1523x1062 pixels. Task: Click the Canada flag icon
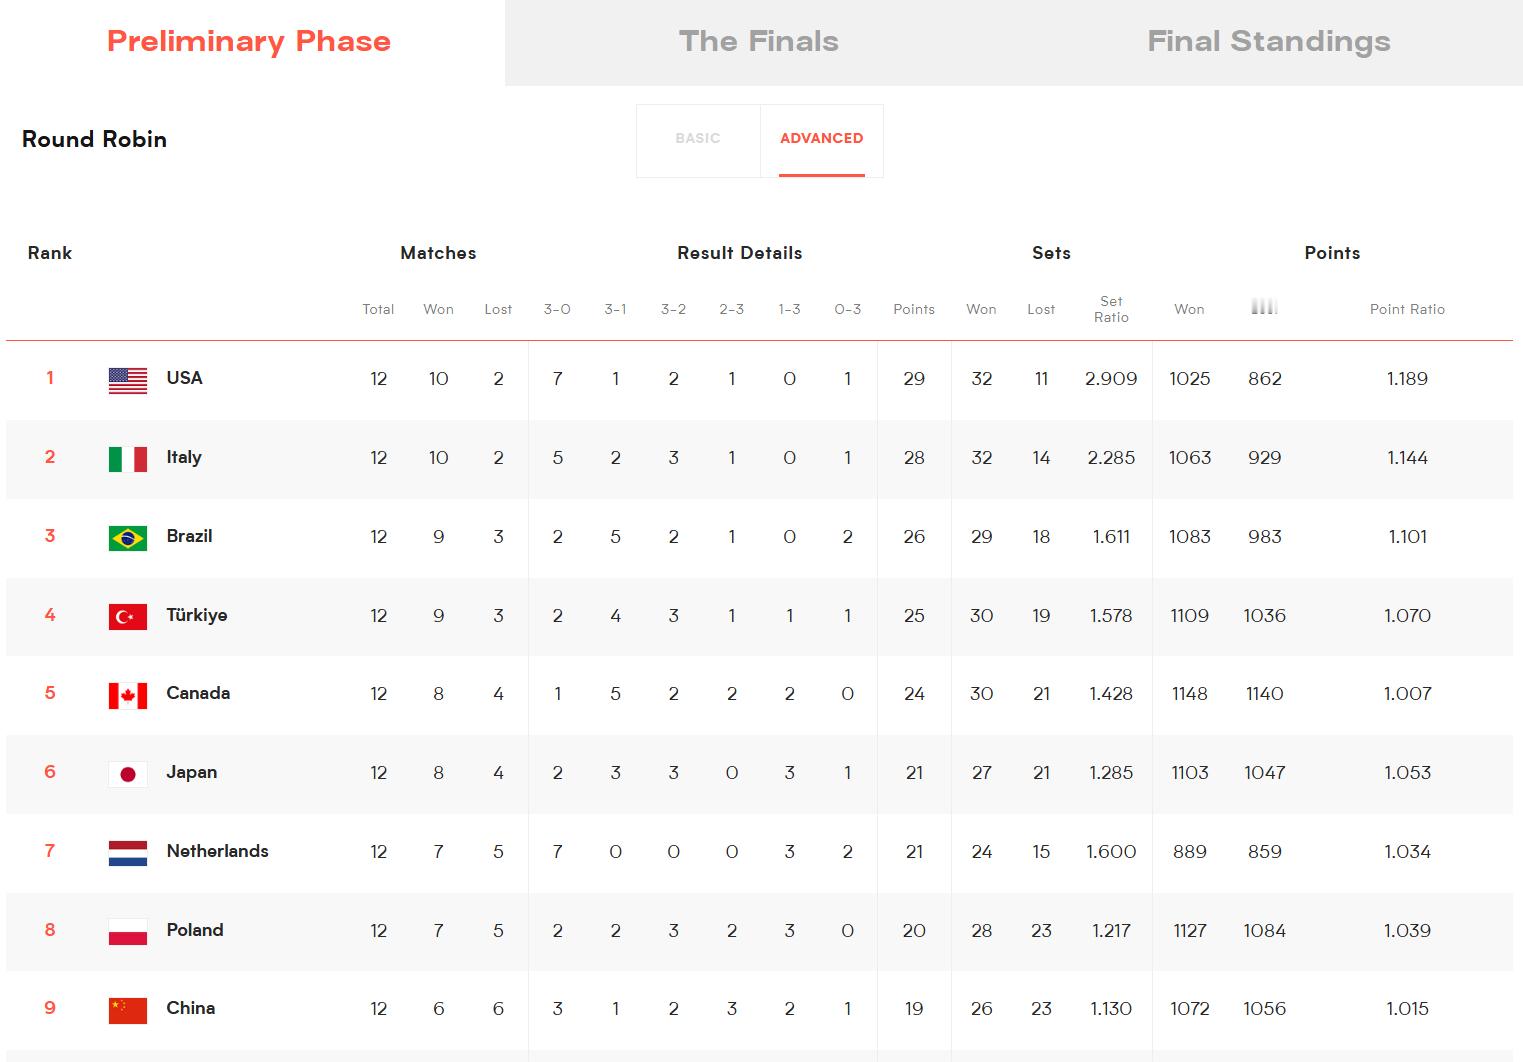(128, 695)
